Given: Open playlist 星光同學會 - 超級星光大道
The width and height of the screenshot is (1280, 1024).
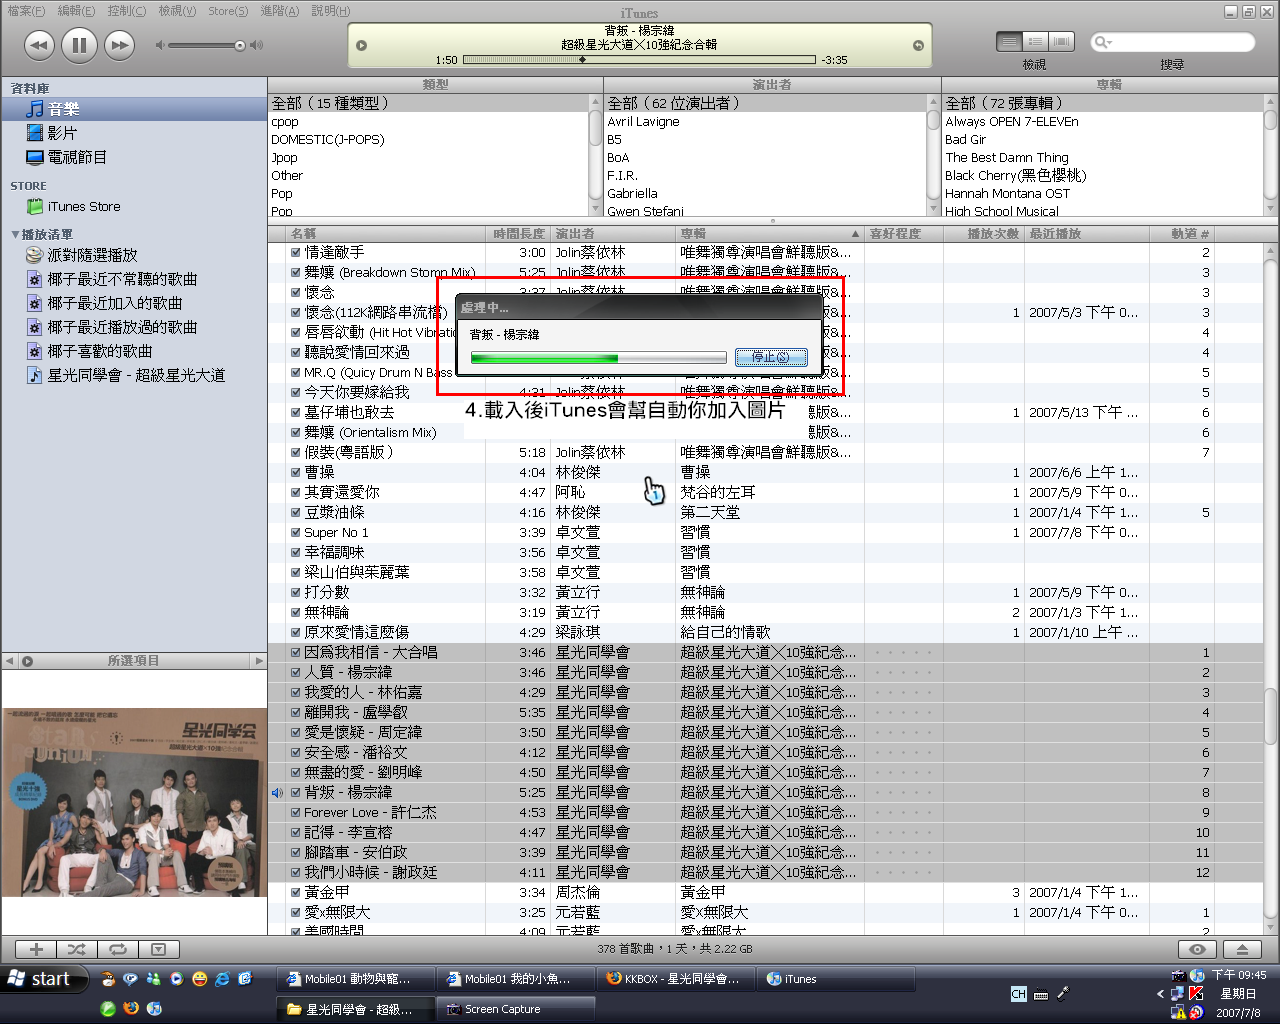Looking at the screenshot, I should tap(134, 375).
